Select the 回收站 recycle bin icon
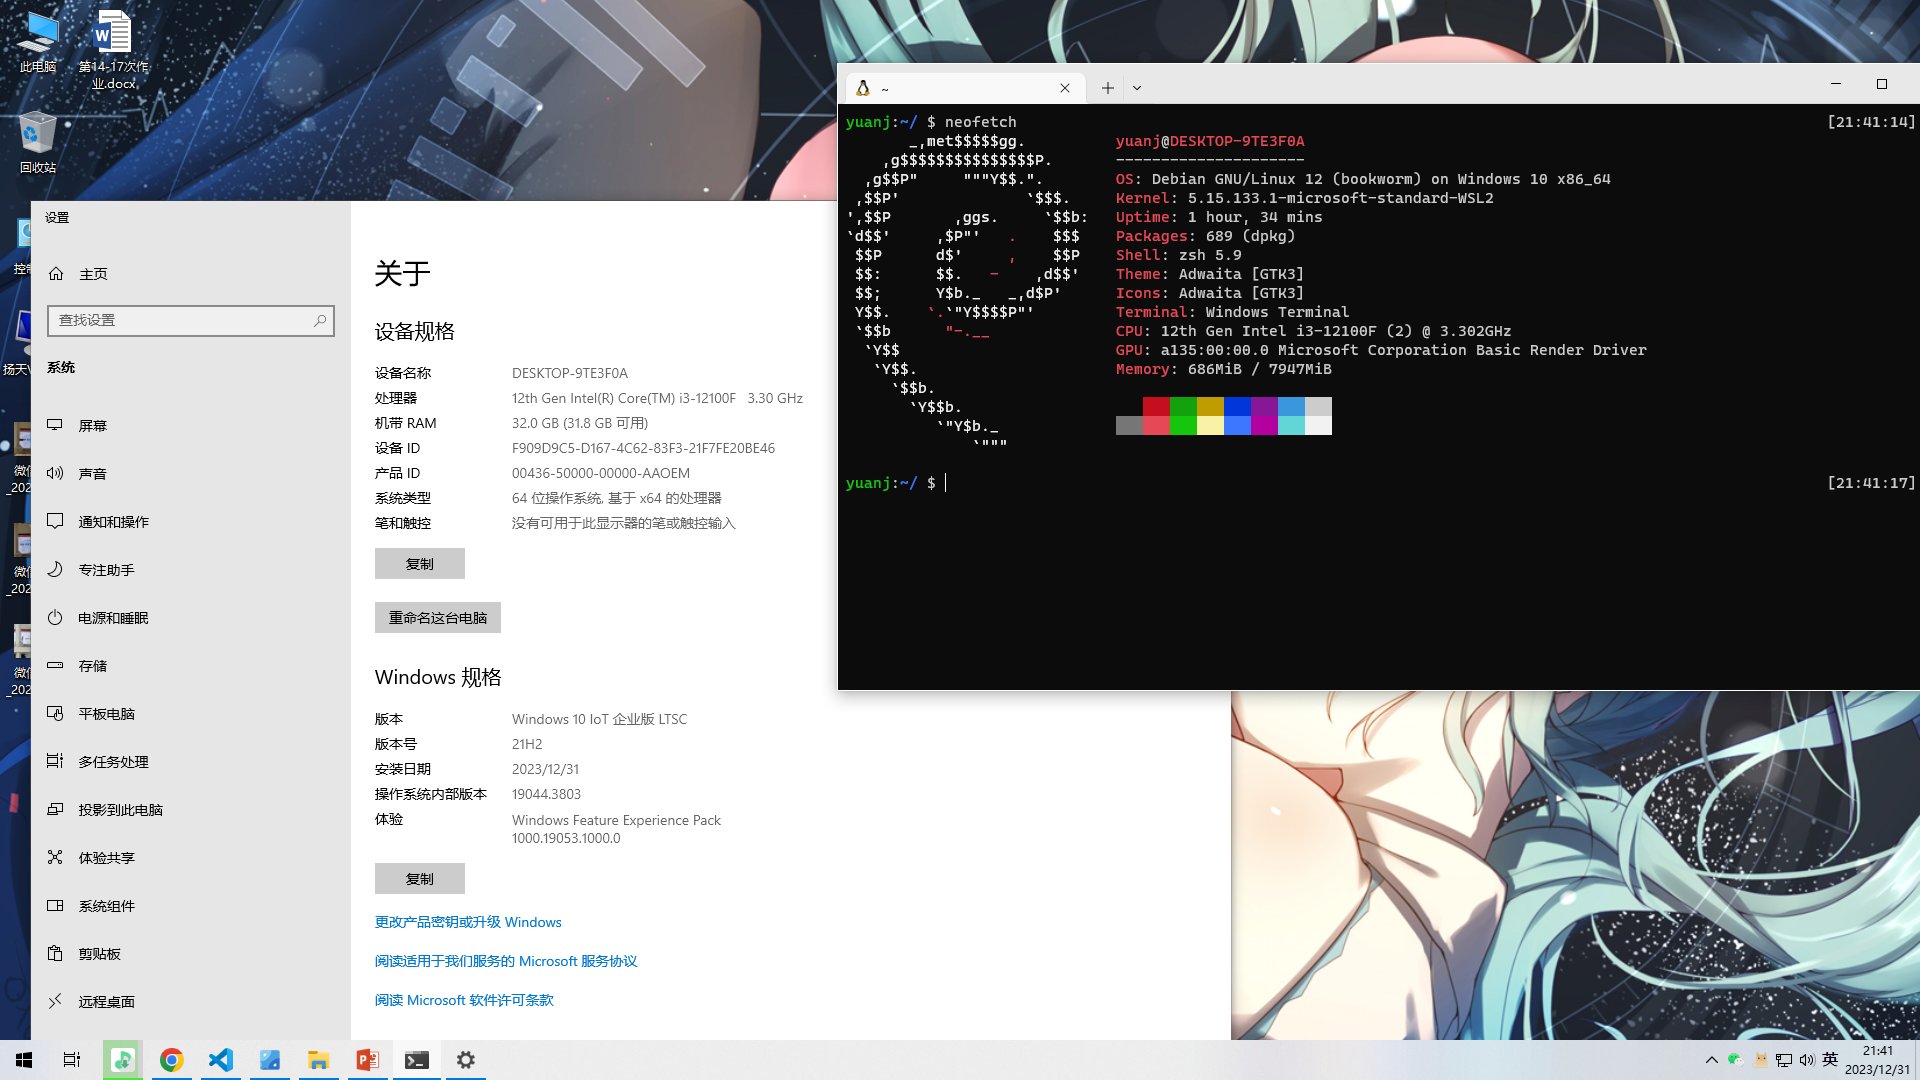This screenshot has width=1920, height=1080. (x=38, y=143)
